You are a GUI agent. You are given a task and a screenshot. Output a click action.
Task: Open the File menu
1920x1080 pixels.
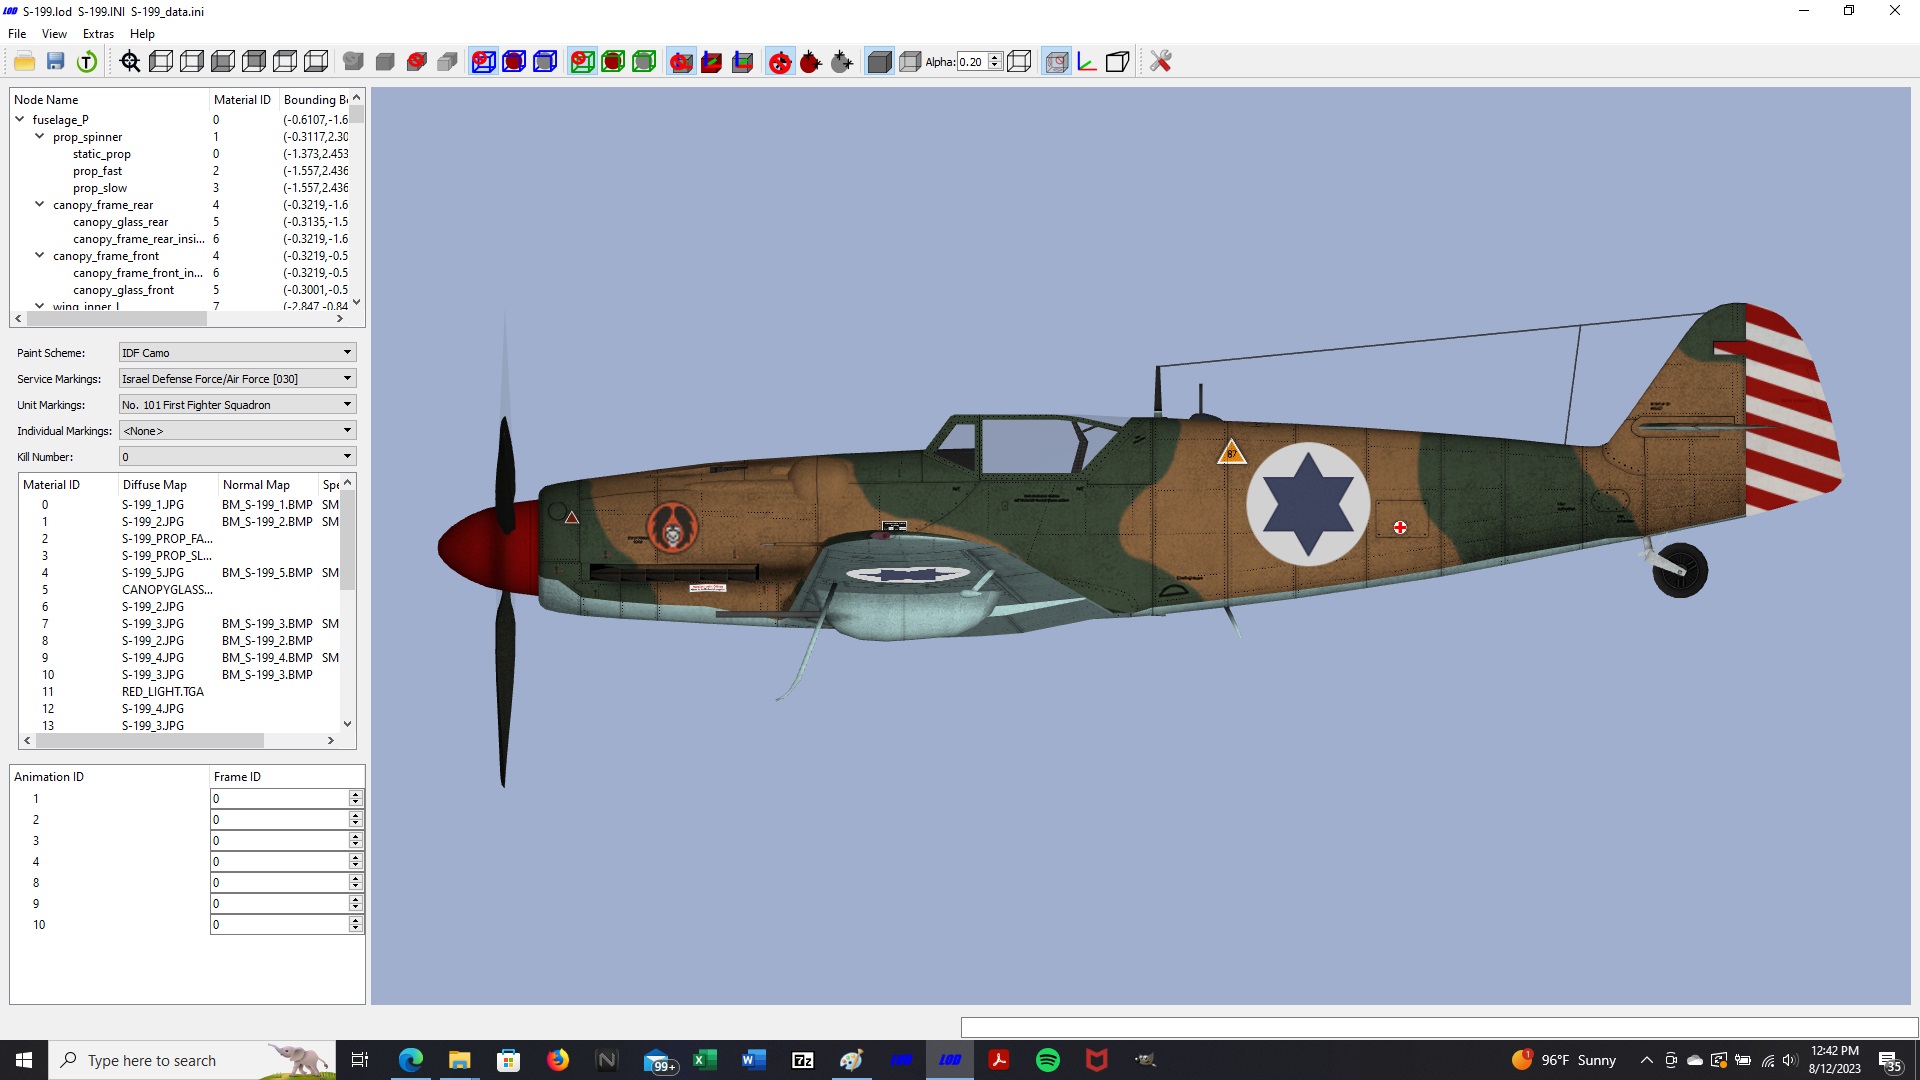click(x=17, y=34)
